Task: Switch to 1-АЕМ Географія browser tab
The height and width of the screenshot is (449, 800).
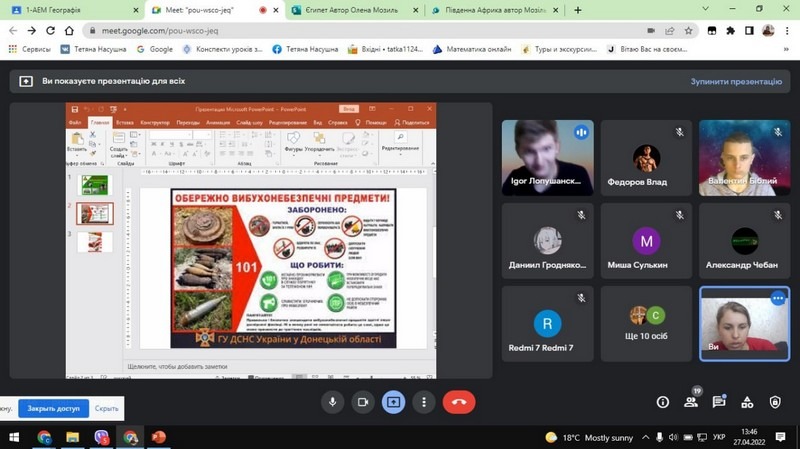Action: (73, 10)
